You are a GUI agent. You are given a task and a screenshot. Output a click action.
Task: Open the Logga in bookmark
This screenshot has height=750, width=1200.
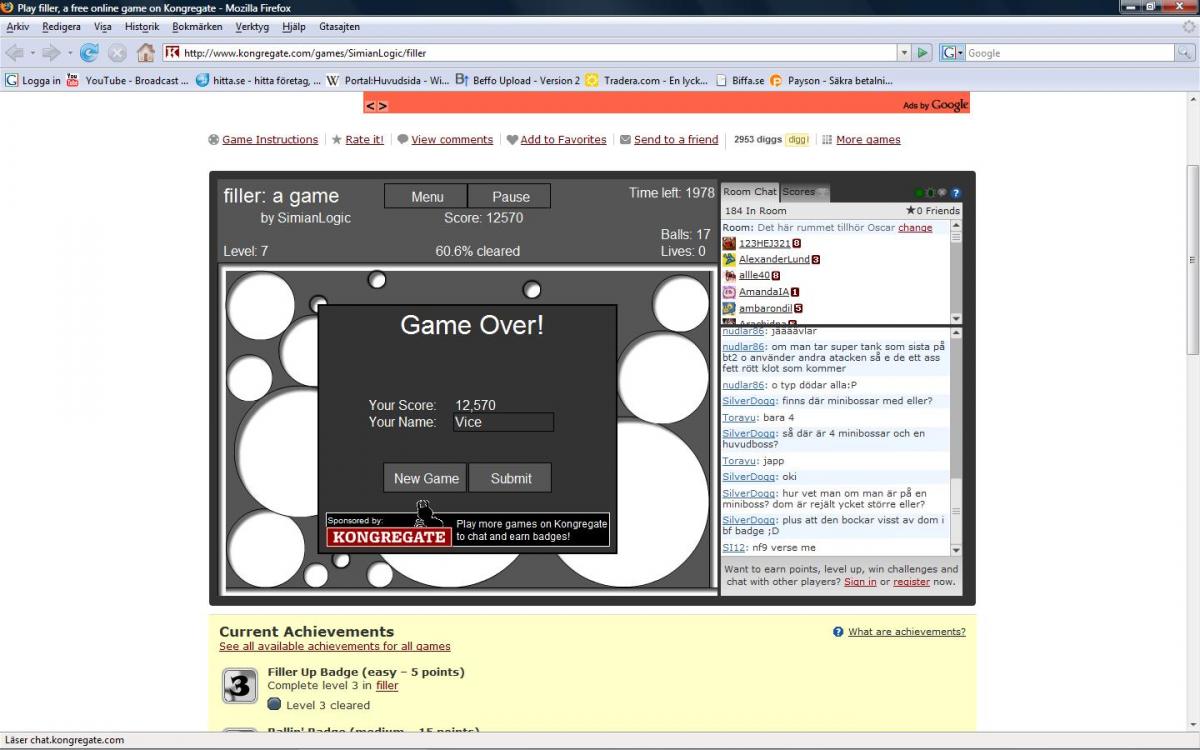33,80
